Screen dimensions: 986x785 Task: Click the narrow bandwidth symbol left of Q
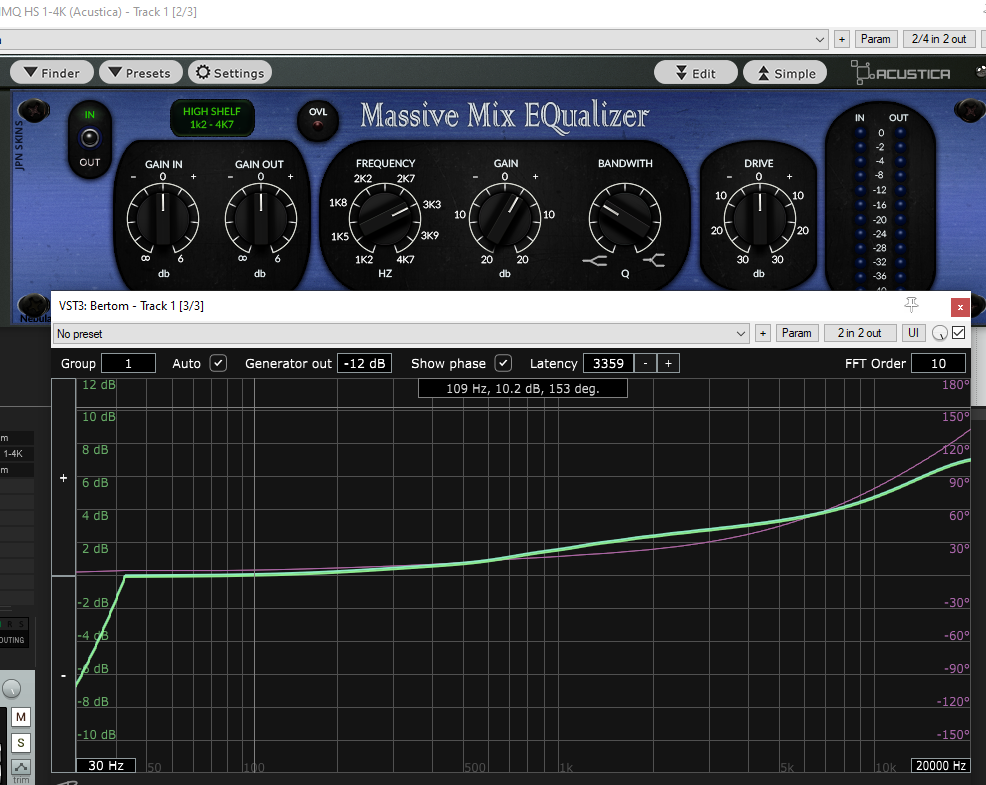(595, 260)
